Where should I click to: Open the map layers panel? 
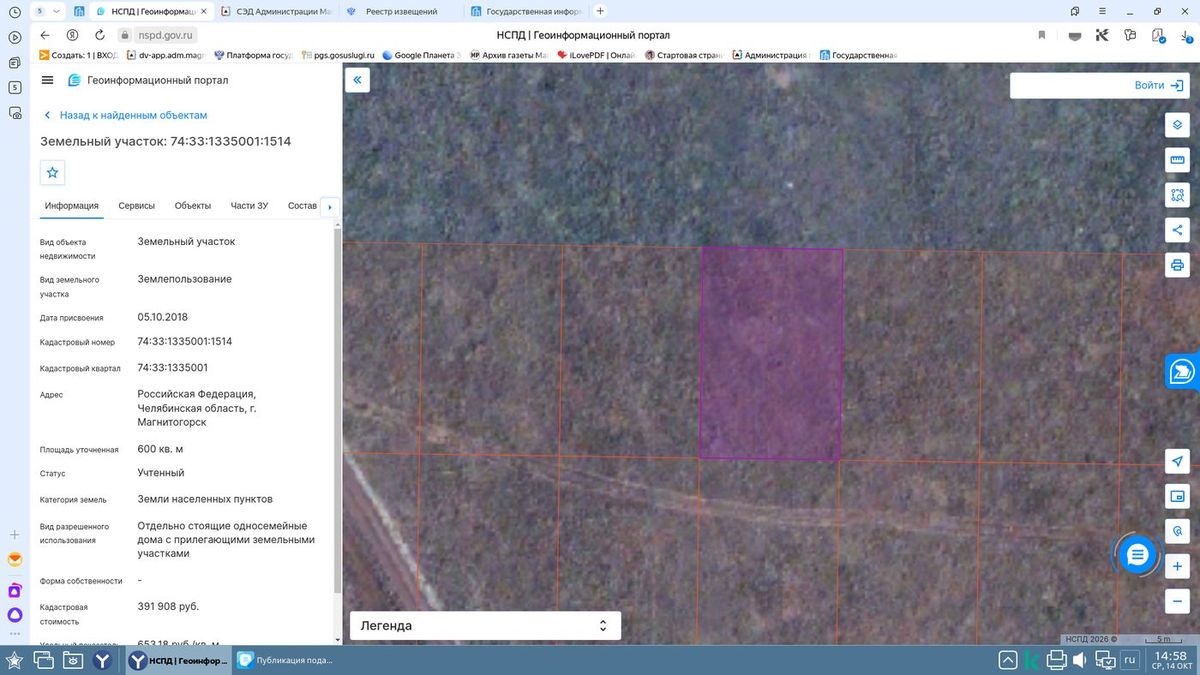[x=1177, y=125]
